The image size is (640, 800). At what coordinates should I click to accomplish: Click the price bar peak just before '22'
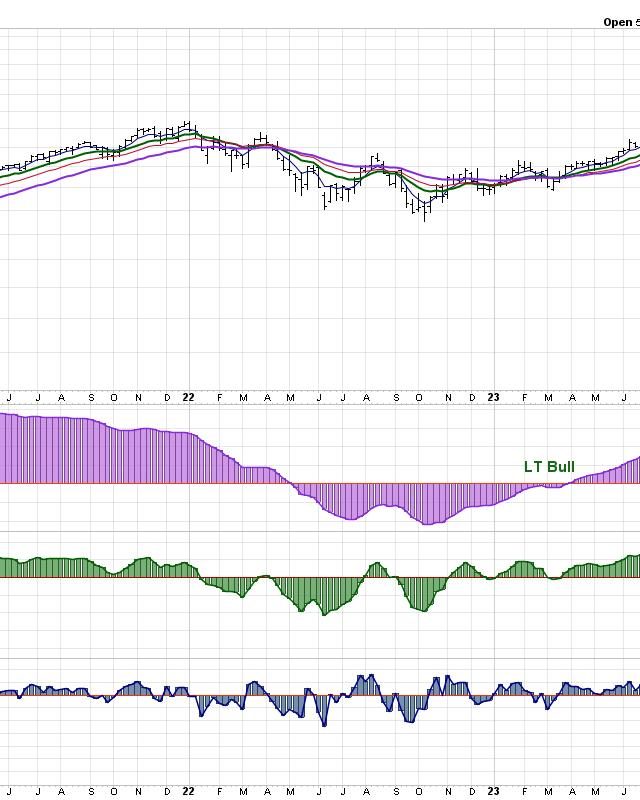coord(187,126)
